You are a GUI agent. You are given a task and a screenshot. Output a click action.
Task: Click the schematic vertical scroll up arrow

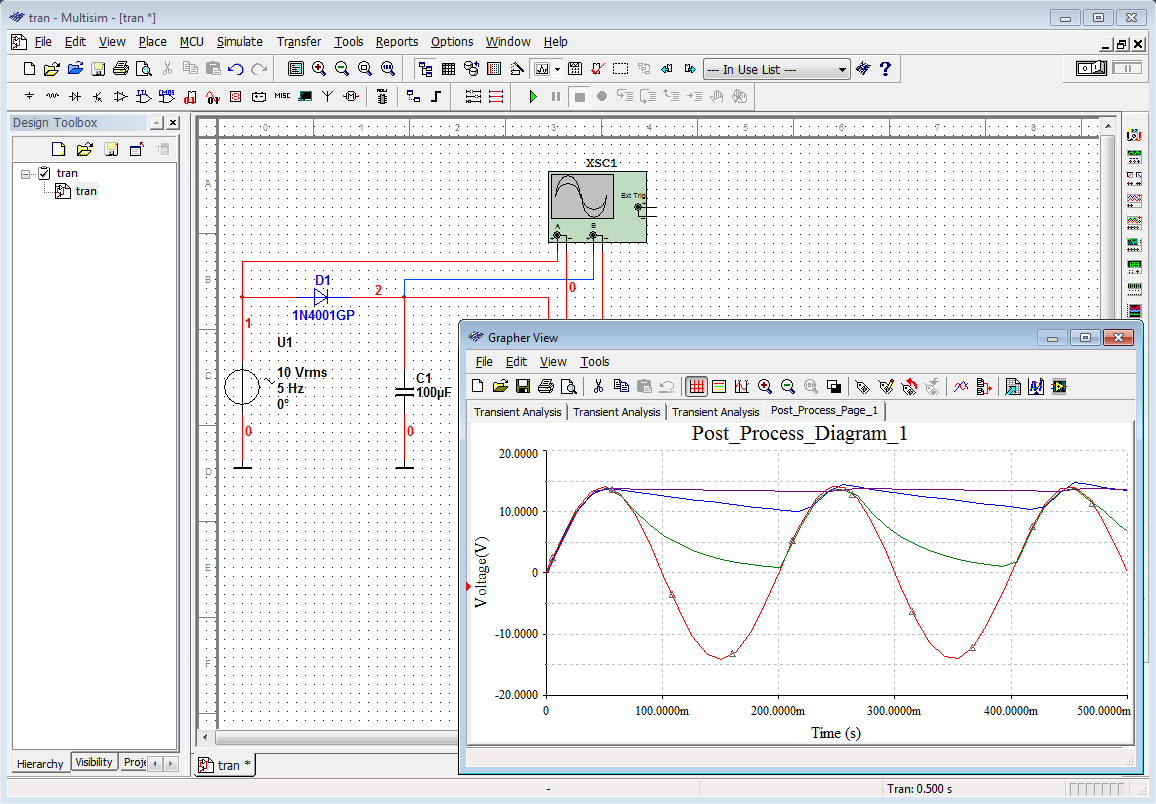coord(1108,126)
